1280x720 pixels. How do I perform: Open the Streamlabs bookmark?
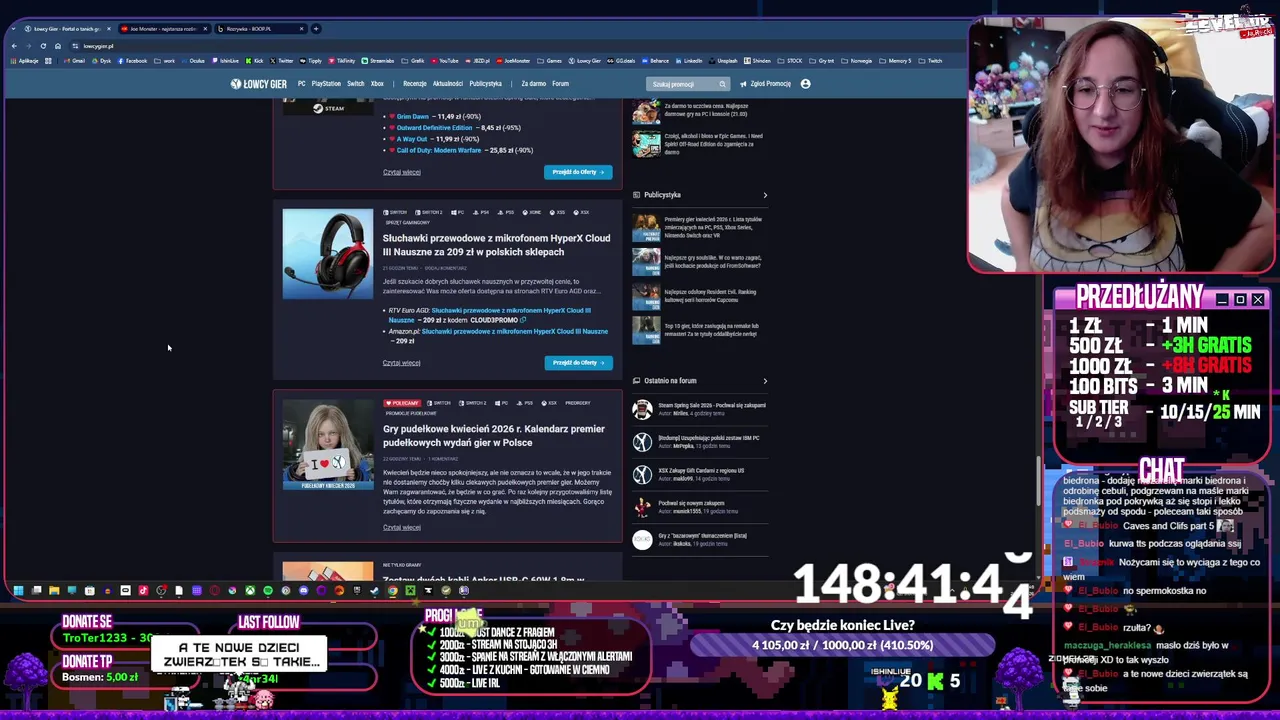click(377, 61)
